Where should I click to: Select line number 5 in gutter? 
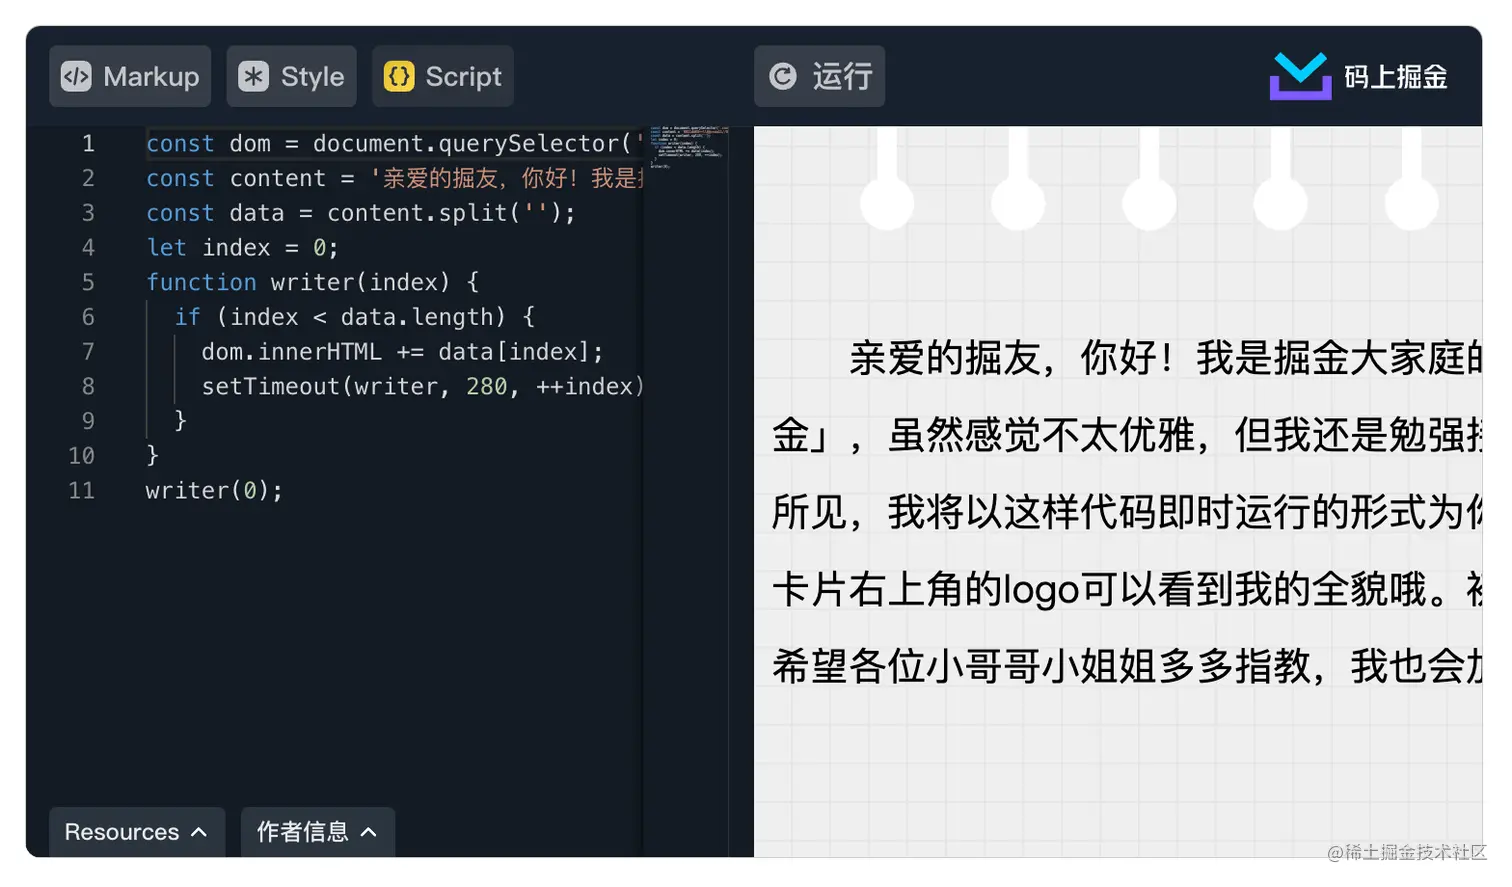[x=88, y=283]
